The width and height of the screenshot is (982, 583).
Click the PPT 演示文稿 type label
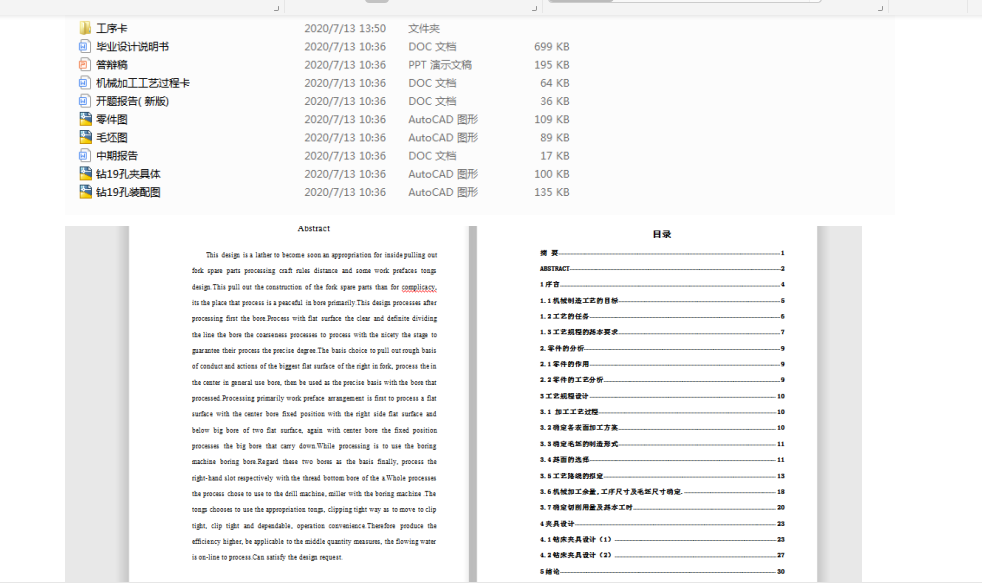coord(440,64)
